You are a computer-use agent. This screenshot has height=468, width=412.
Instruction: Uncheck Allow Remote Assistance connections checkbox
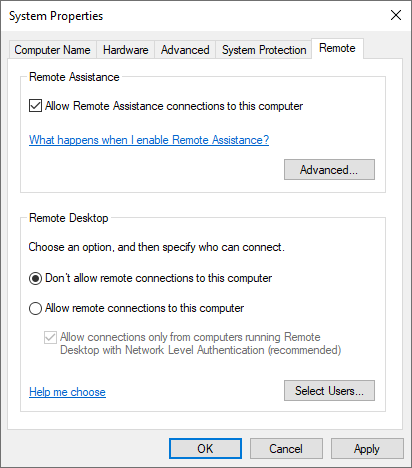35,106
